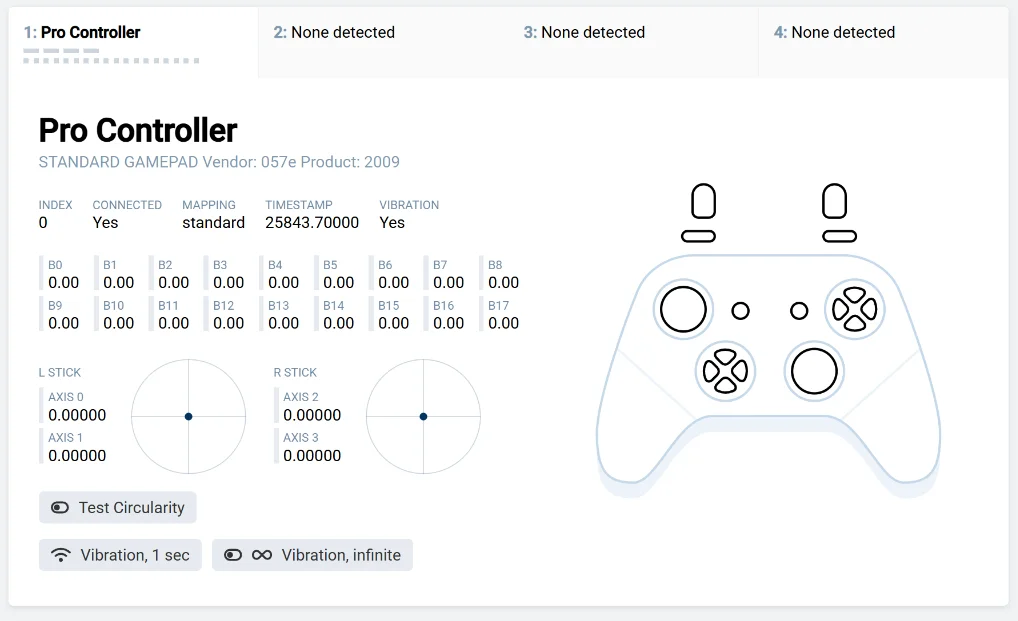Enable Vibration, infinite toggle
Screen dimensions: 1018x621
pos(312,555)
